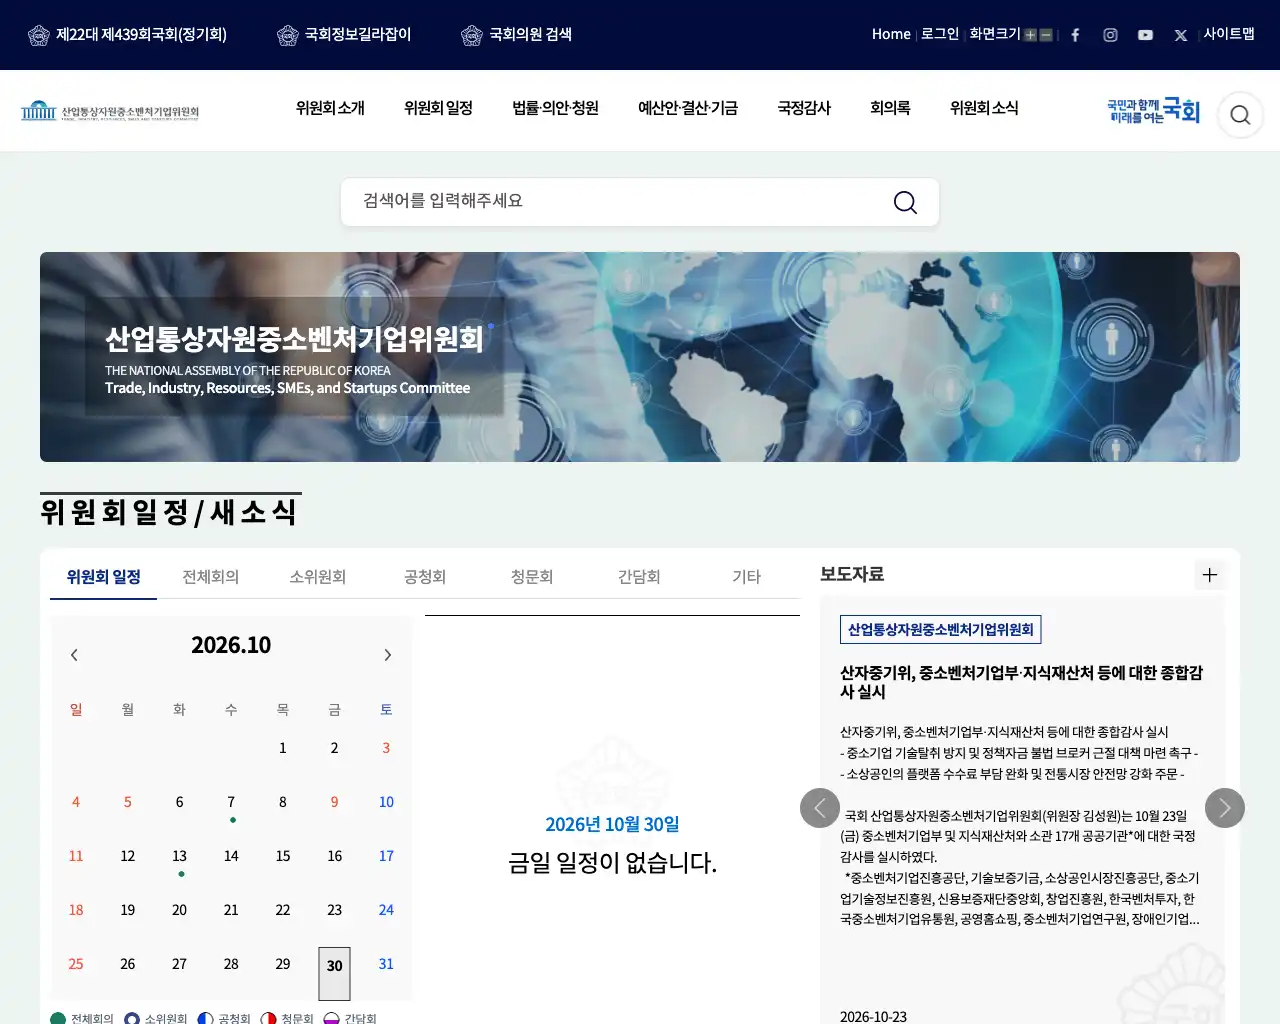
Task: Open the 법률·의안·청원 menu
Action: (x=555, y=108)
